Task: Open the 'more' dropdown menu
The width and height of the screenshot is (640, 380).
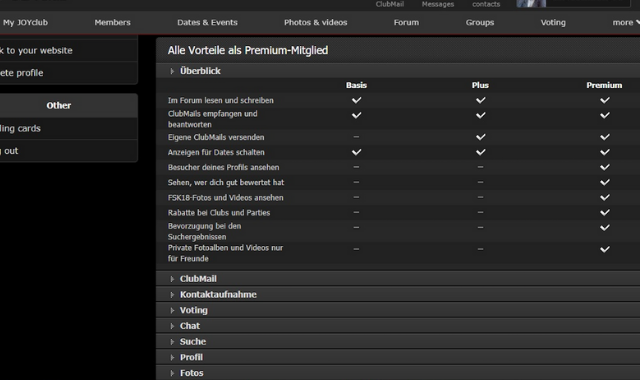Action: pos(625,22)
